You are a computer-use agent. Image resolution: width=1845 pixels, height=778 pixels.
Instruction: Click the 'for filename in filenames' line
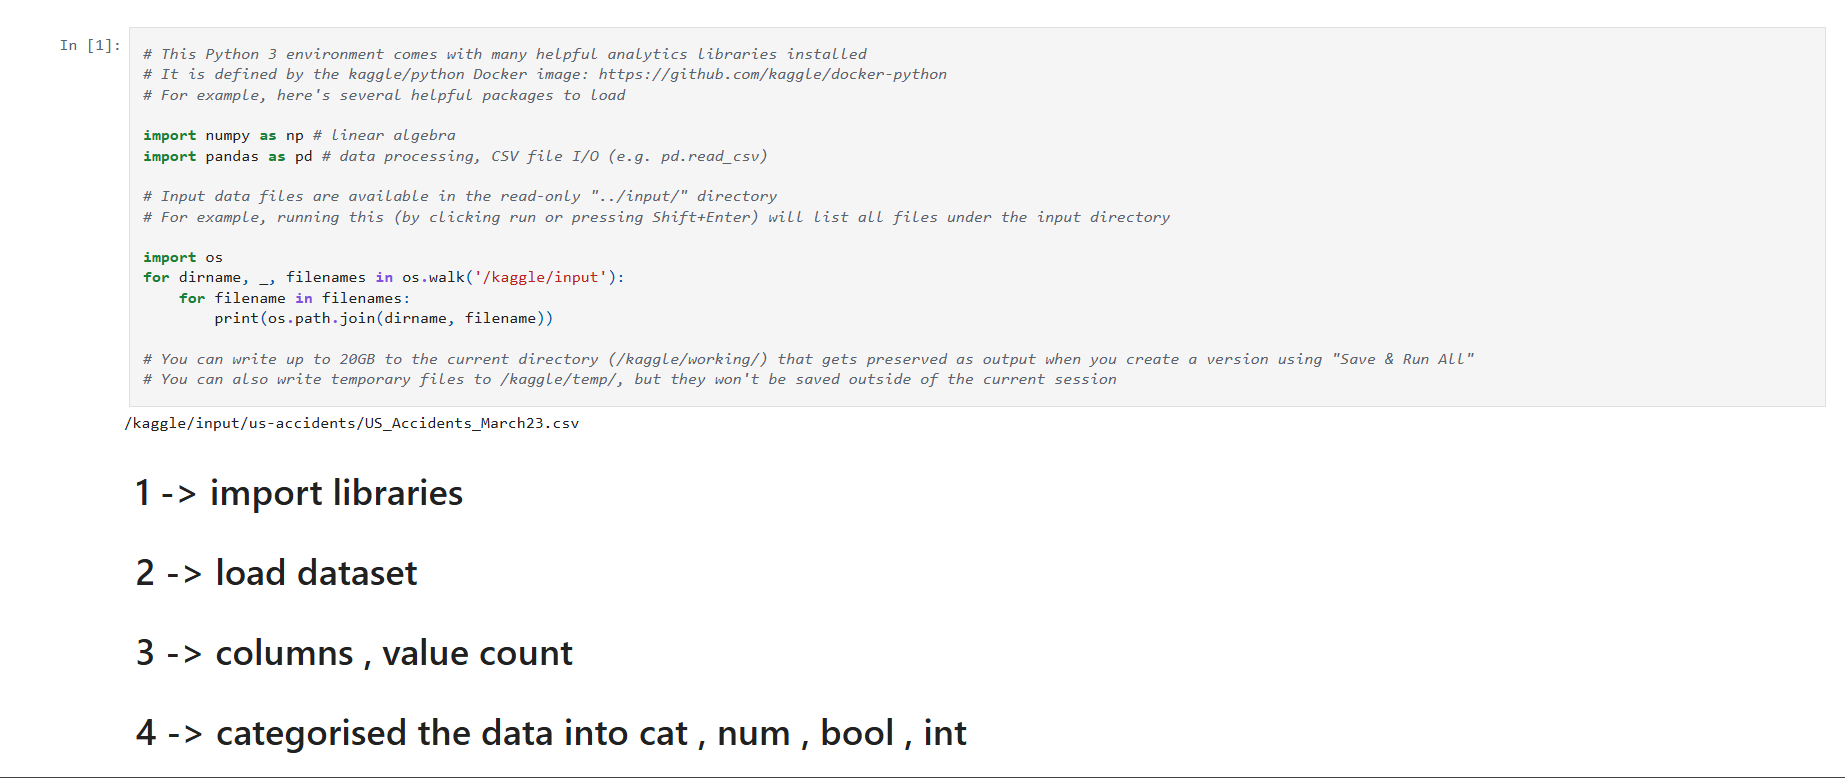pyautogui.click(x=294, y=298)
